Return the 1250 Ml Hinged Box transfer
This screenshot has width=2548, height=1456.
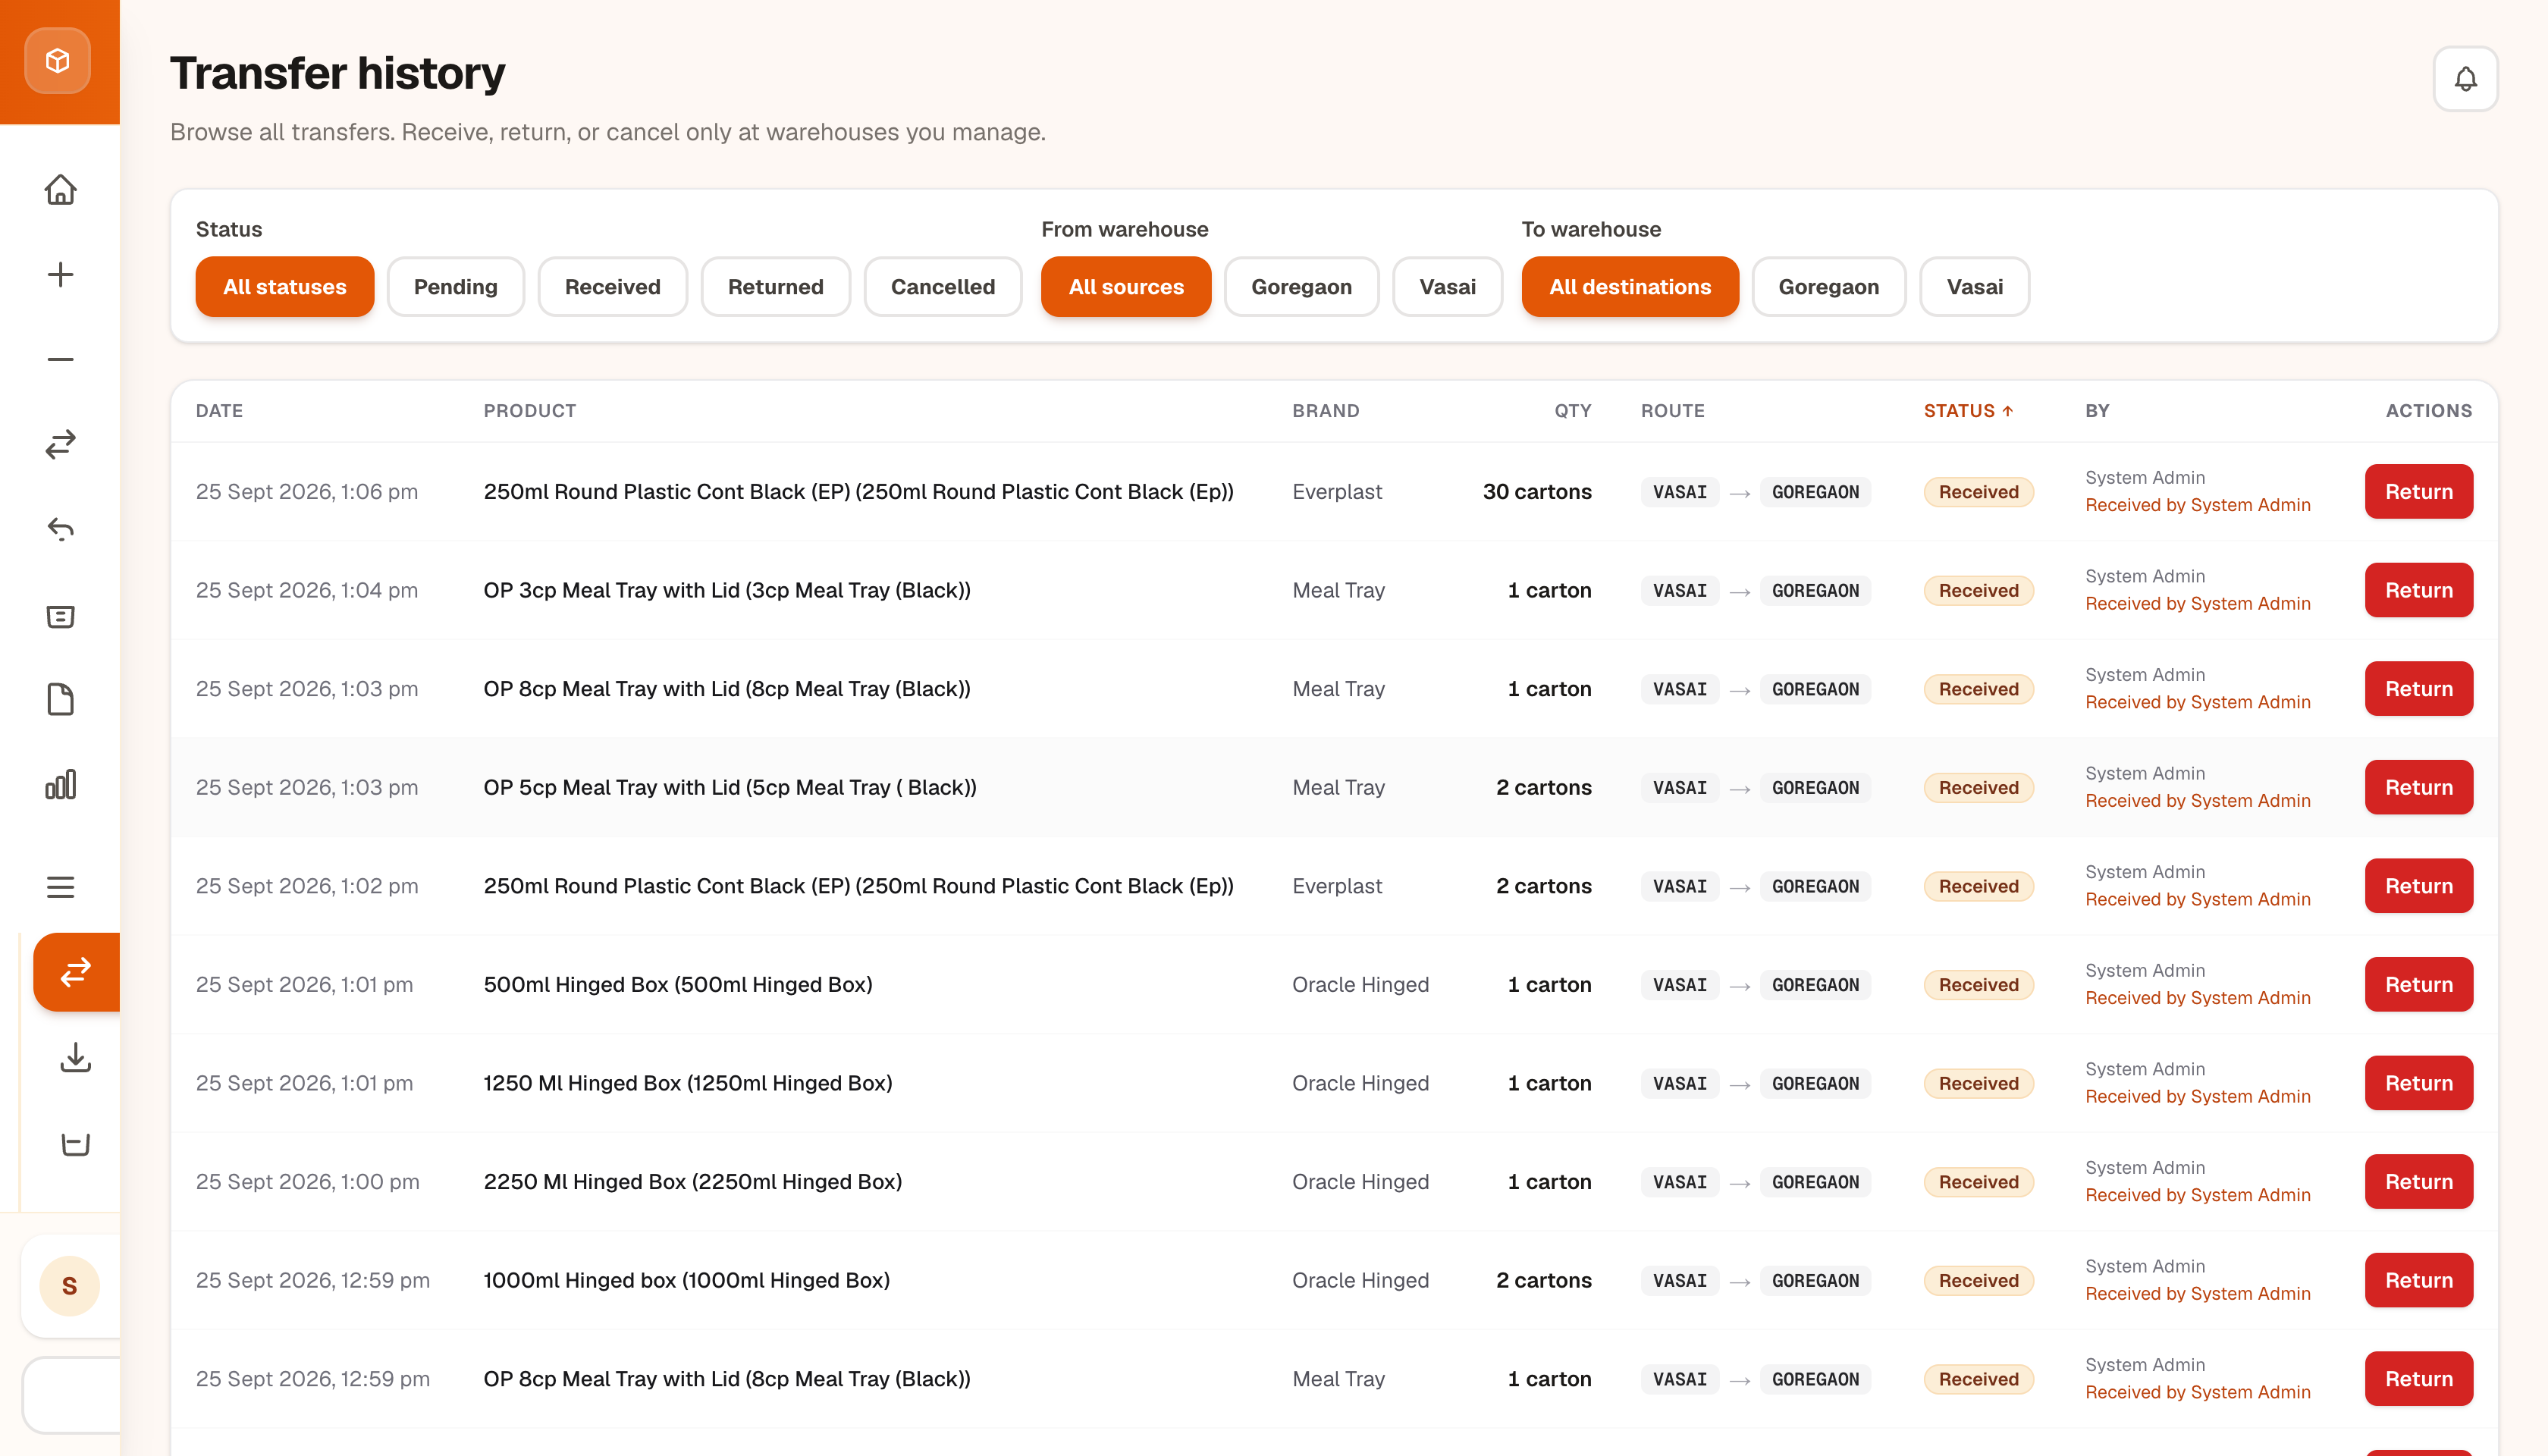[x=2419, y=1084]
